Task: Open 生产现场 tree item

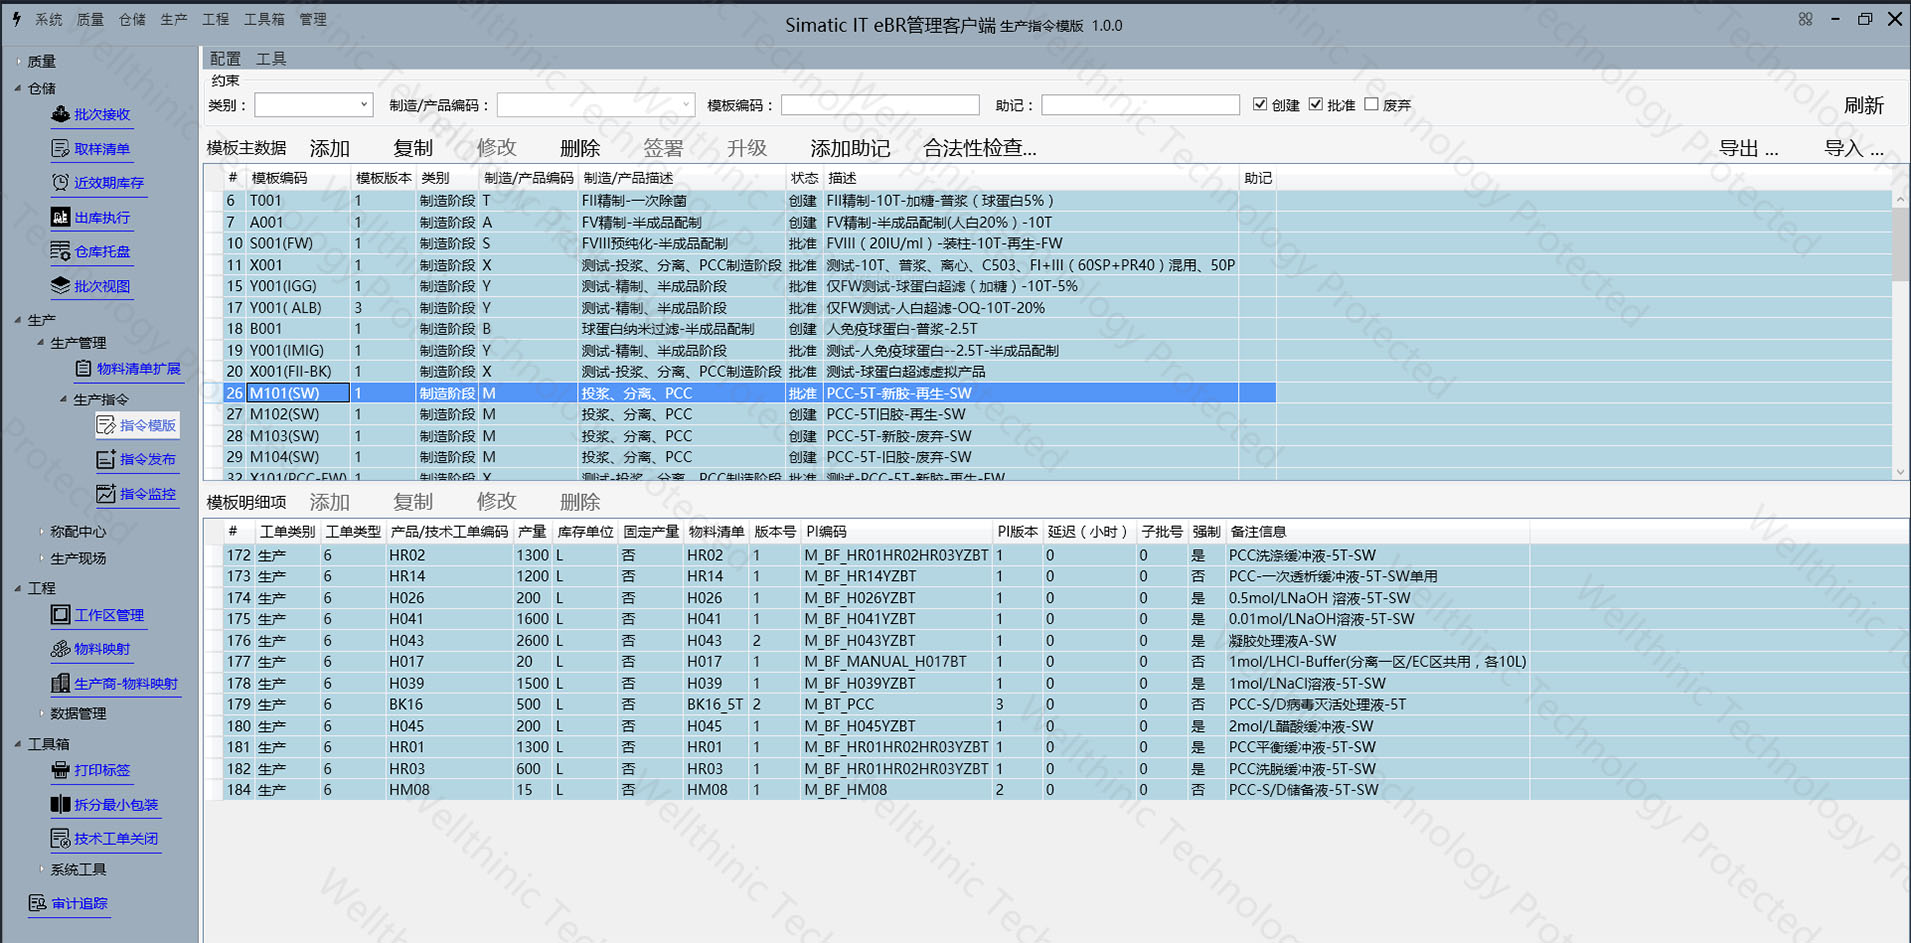Action: click(78, 558)
